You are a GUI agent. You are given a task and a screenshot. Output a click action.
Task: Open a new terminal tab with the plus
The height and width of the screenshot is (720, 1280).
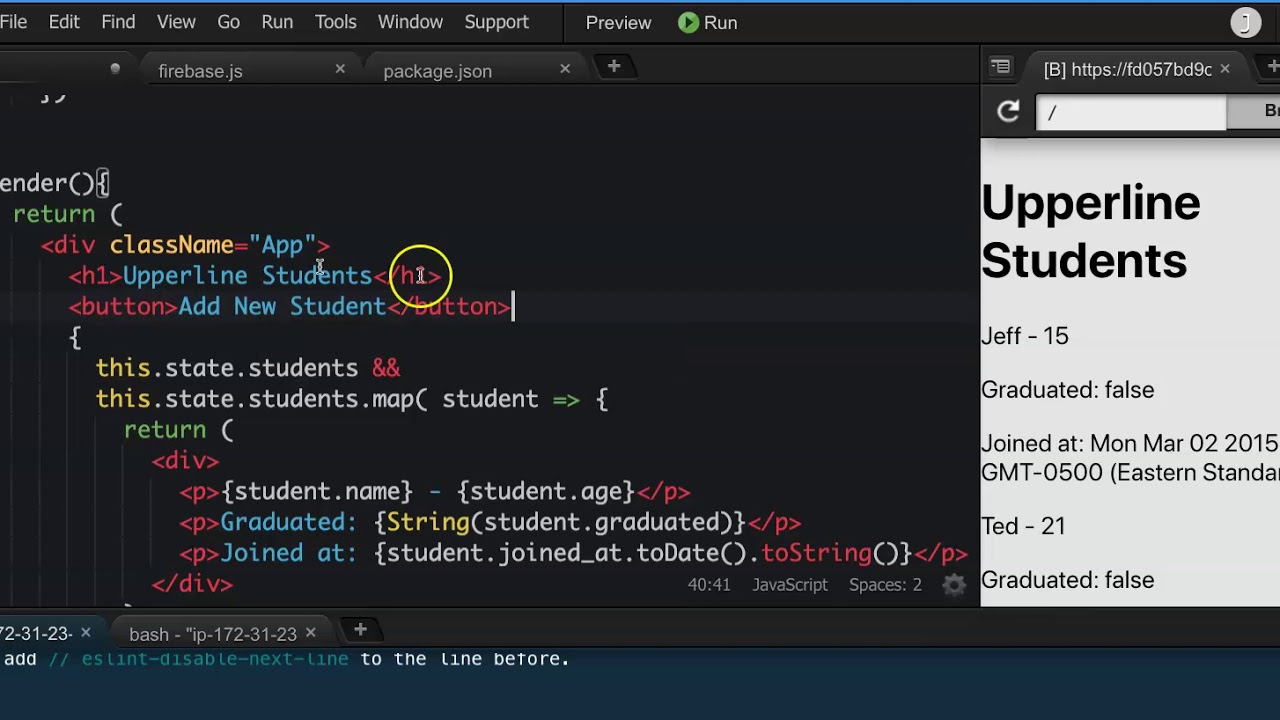[x=360, y=630]
